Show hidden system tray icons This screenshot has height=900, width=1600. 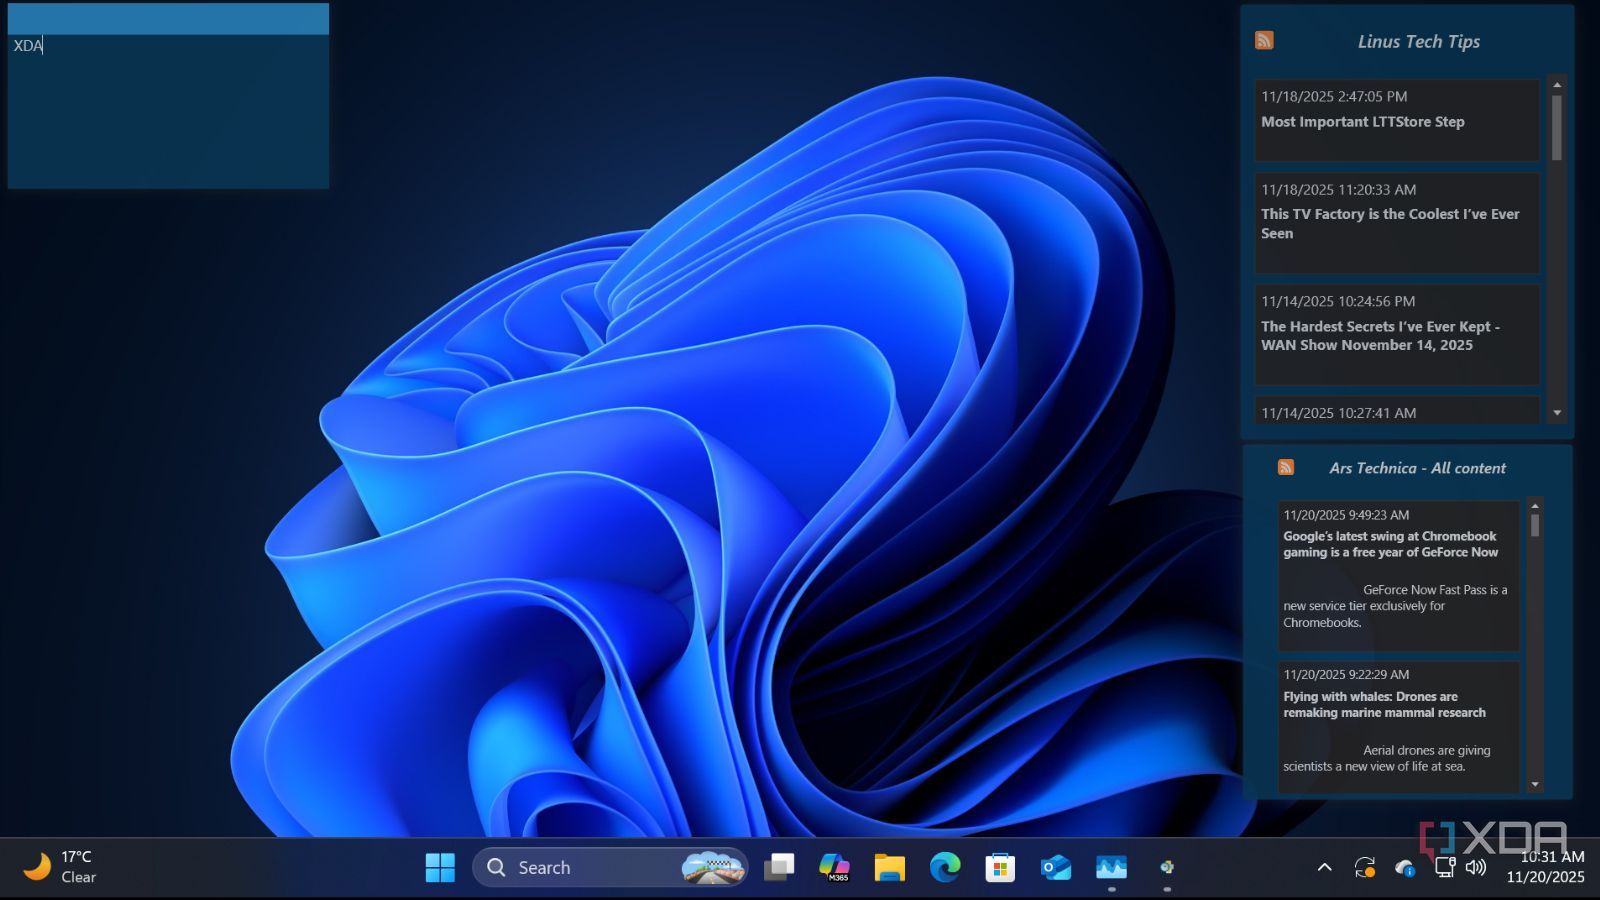(1324, 867)
